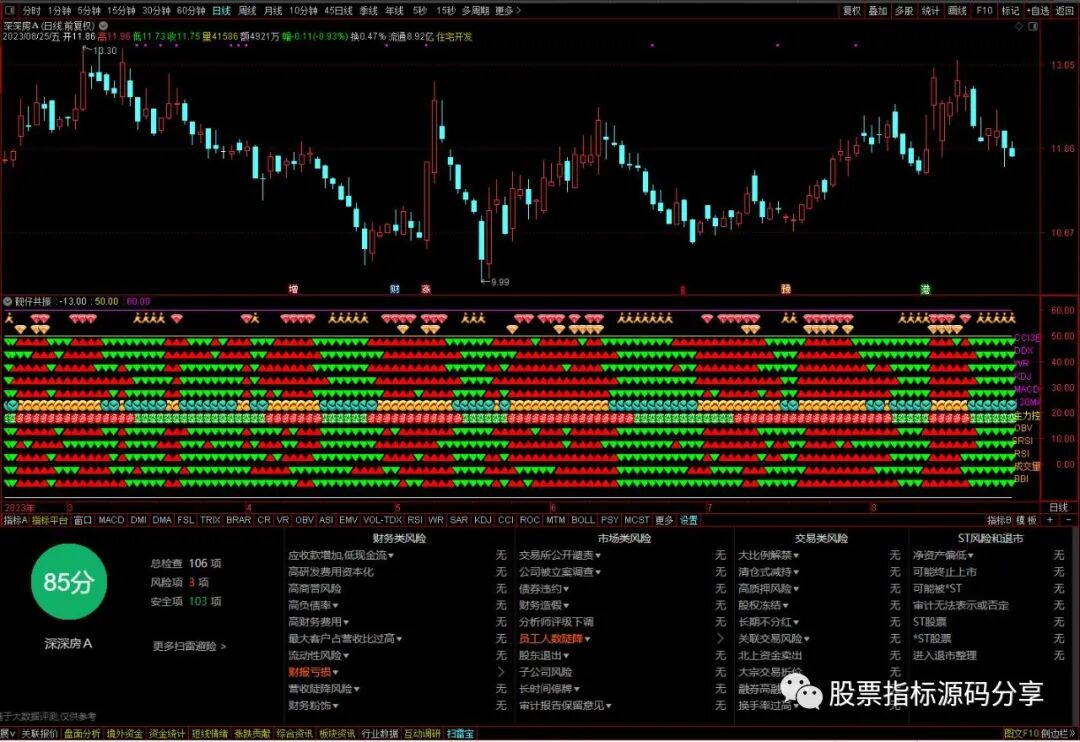Click the 多股 toolbar button

pos(904,11)
